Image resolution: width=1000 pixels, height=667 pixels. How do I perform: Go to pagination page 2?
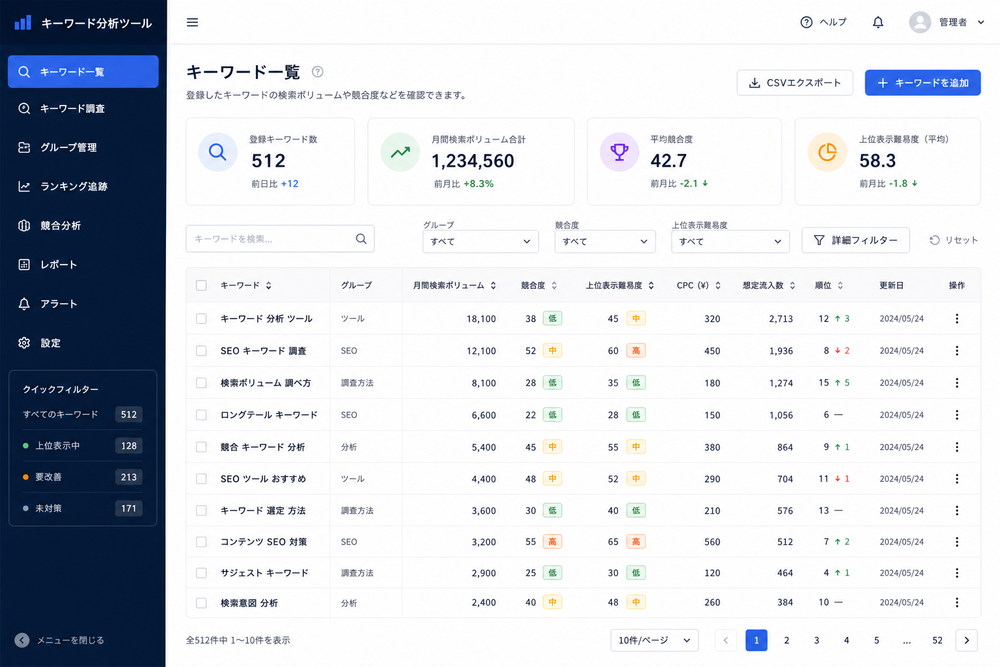coord(786,640)
